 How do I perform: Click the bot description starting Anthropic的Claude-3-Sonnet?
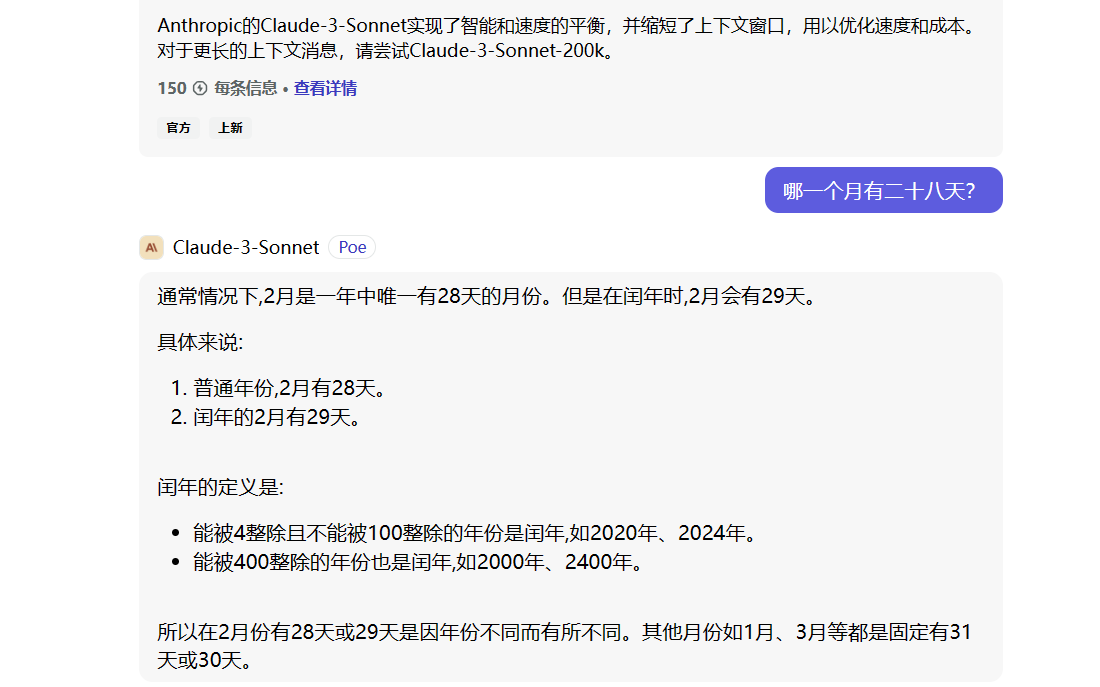point(567,39)
